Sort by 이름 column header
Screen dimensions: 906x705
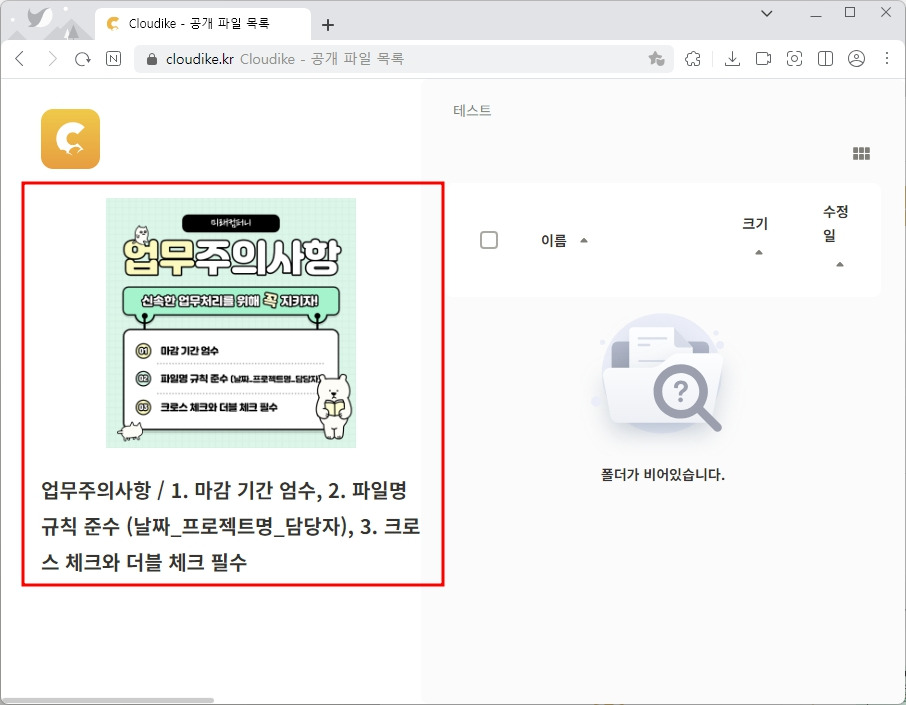(x=564, y=240)
